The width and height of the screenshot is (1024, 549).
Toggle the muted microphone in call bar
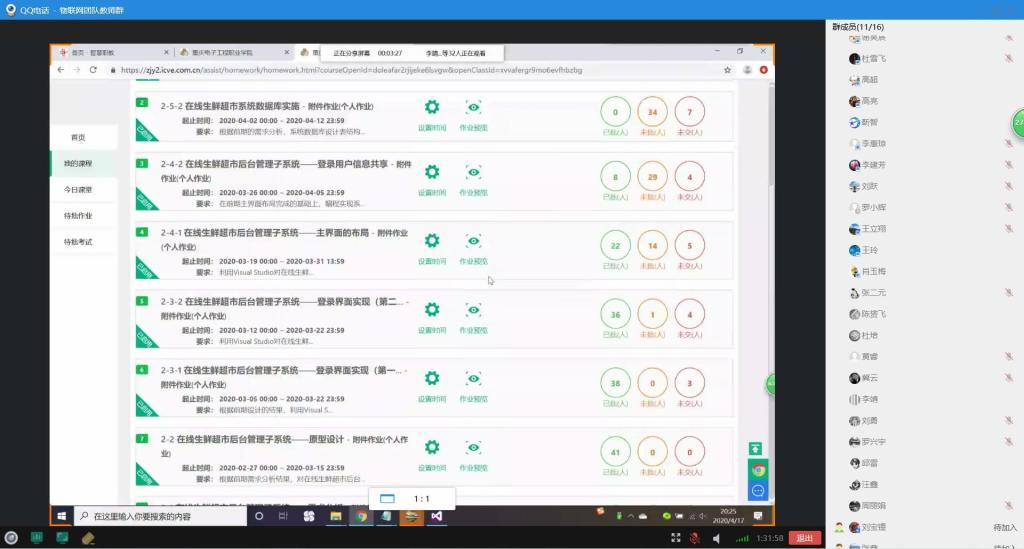(694, 538)
